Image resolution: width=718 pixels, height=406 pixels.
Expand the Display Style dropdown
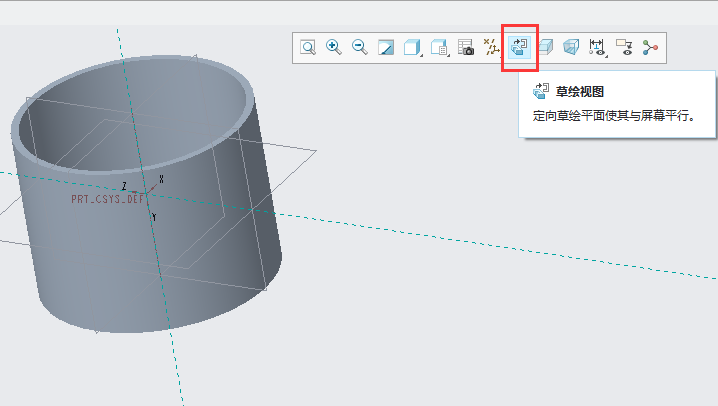click(x=412, y=47)
